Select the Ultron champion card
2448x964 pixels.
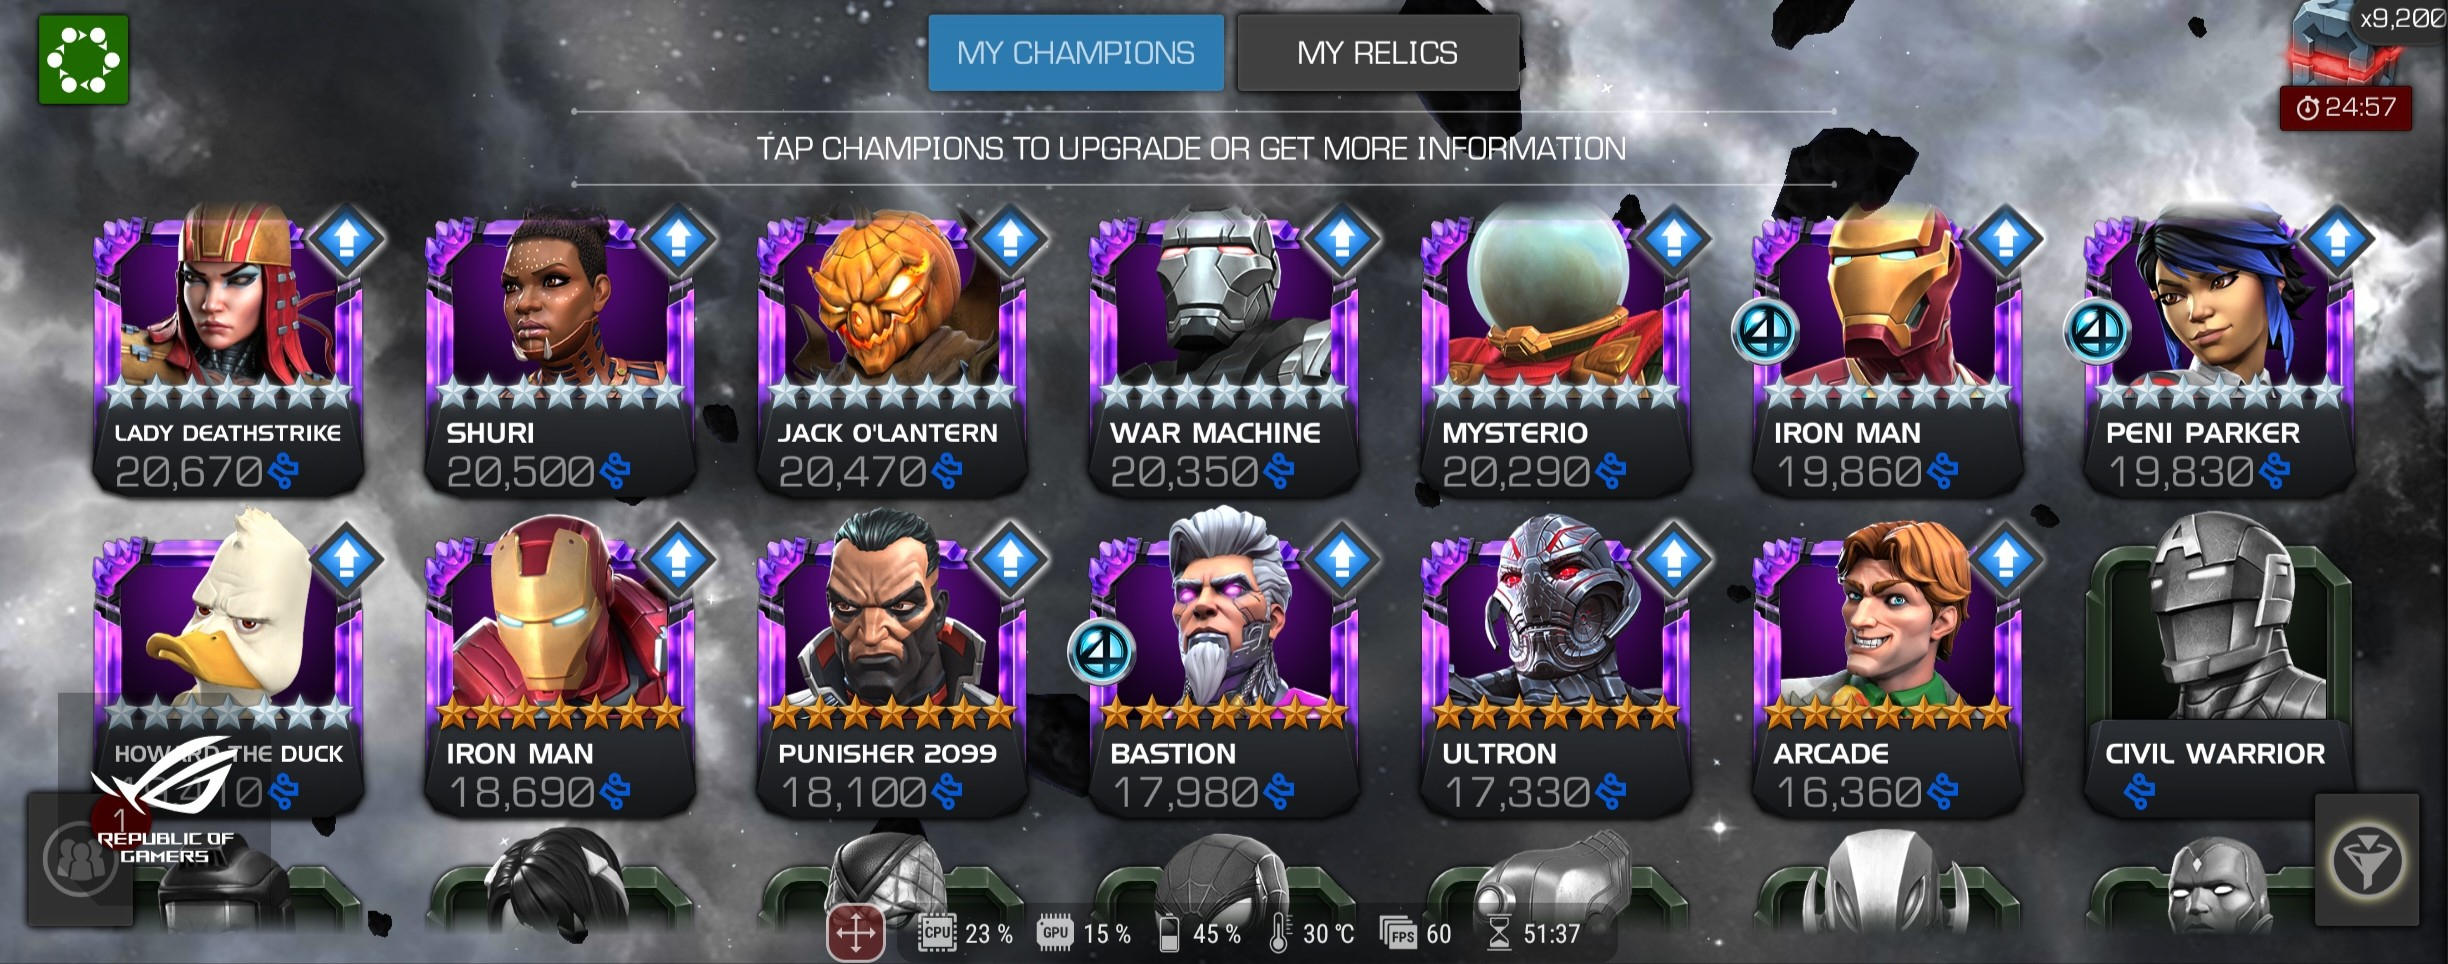point(1556,668)
